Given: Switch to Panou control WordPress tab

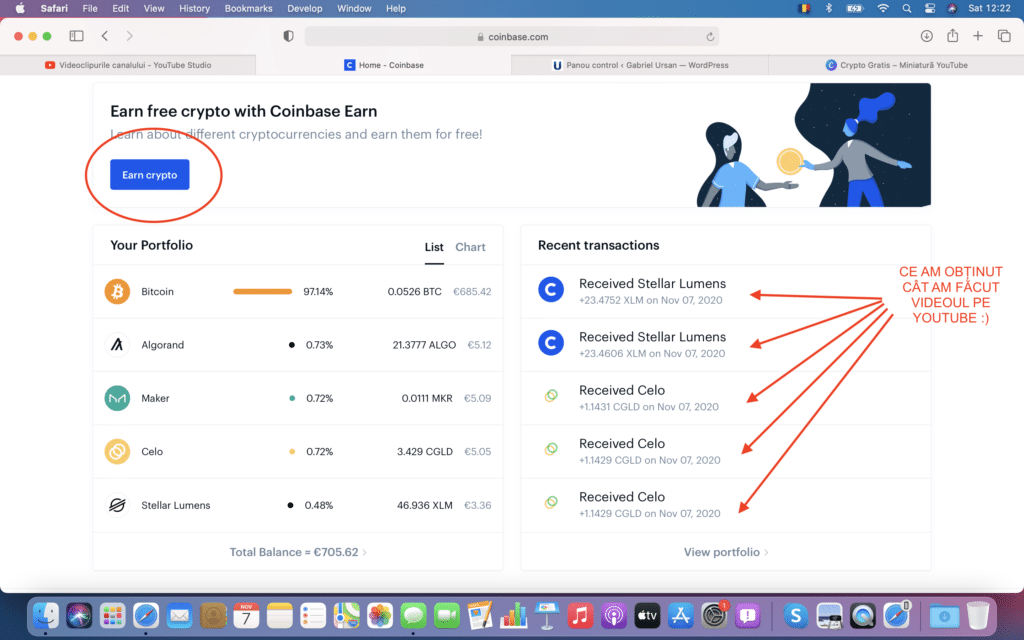Looking at the screenshot, I should click(640, 65).
